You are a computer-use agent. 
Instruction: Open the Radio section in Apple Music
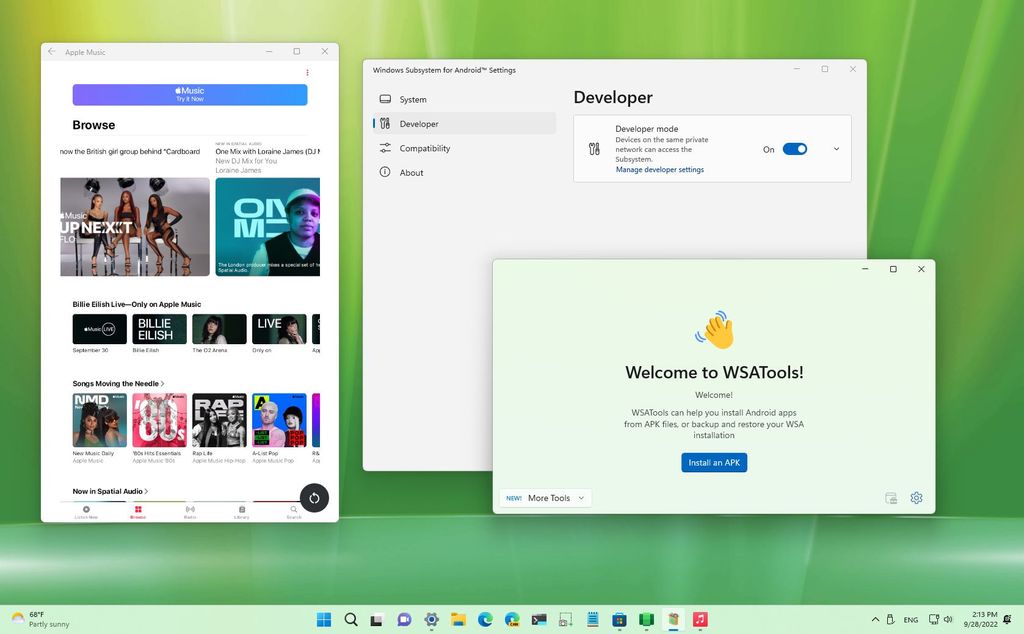click(x=190, y=510)
